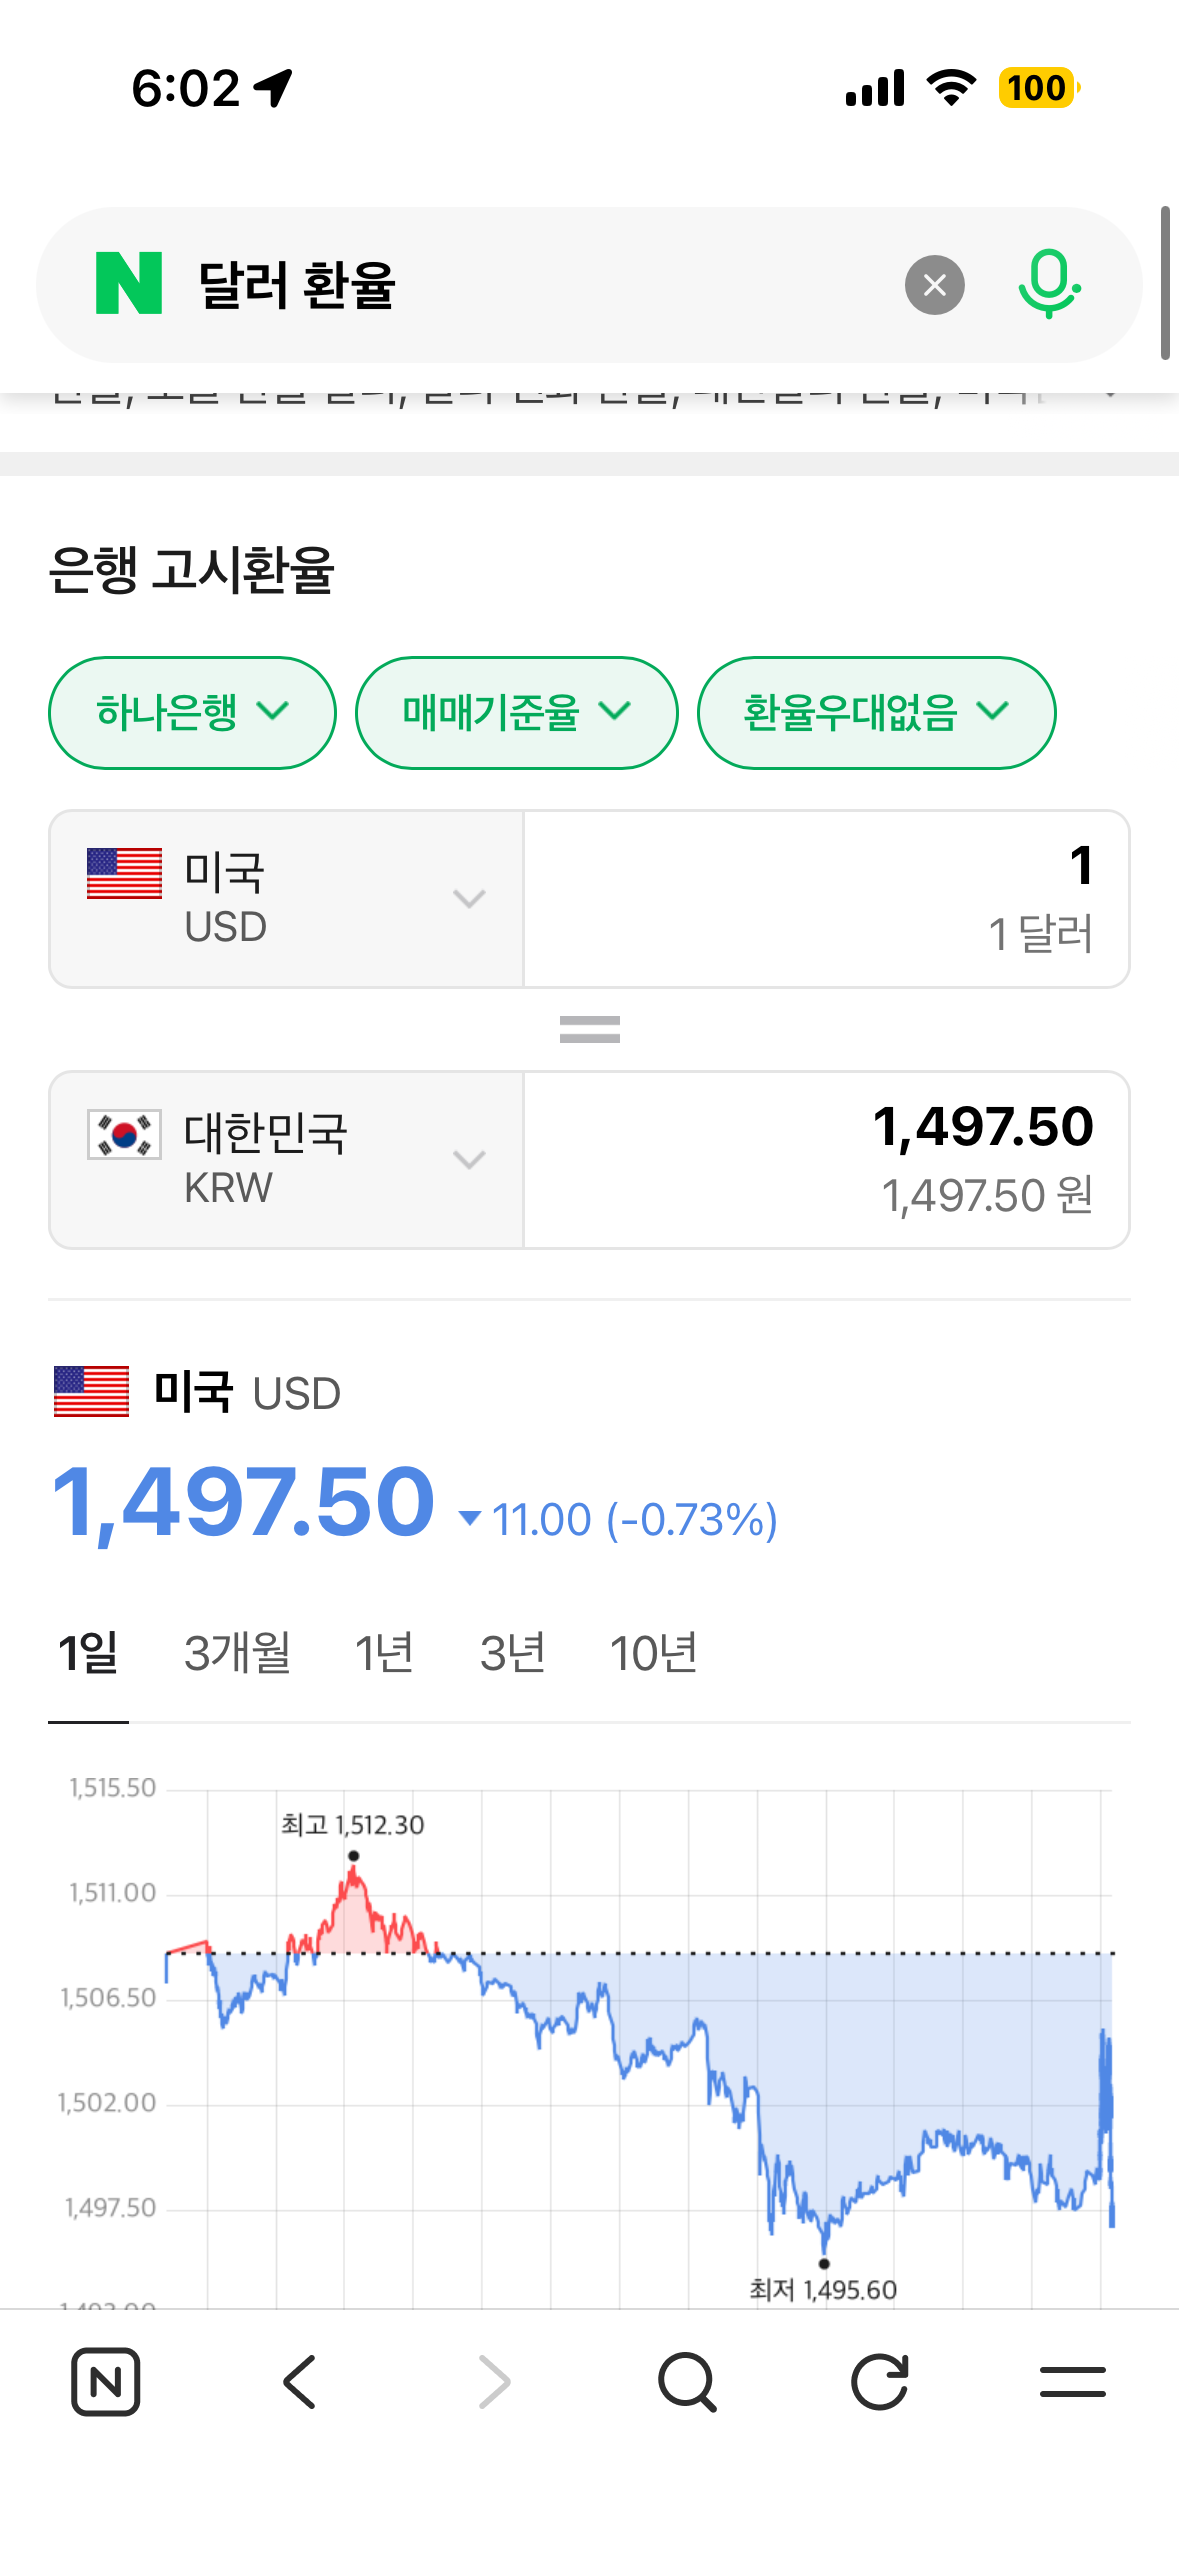
Task: Tap the dollar amount input field
Action: (826, 899)
